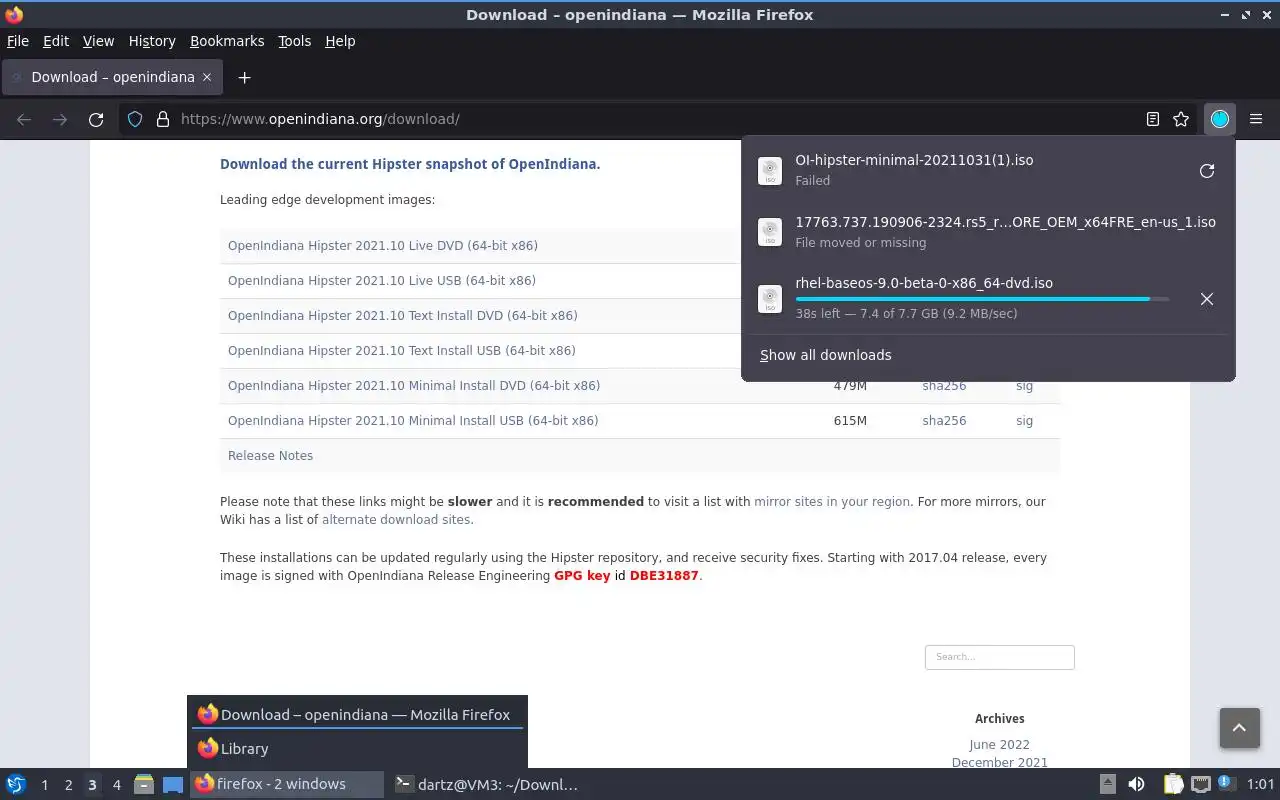Click the rhel-baseos download progress bar
Viewport: 1280px width, 800px height.
pos(982,299)
